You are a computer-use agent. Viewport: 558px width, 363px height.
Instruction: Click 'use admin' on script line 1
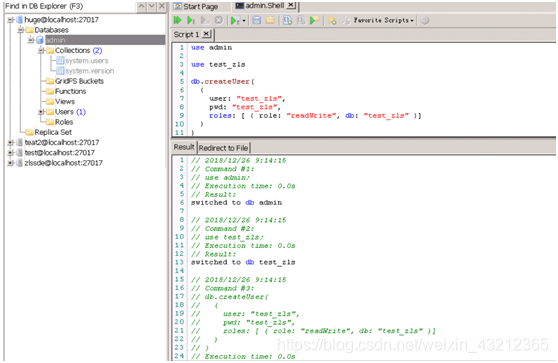pos(211,47)
